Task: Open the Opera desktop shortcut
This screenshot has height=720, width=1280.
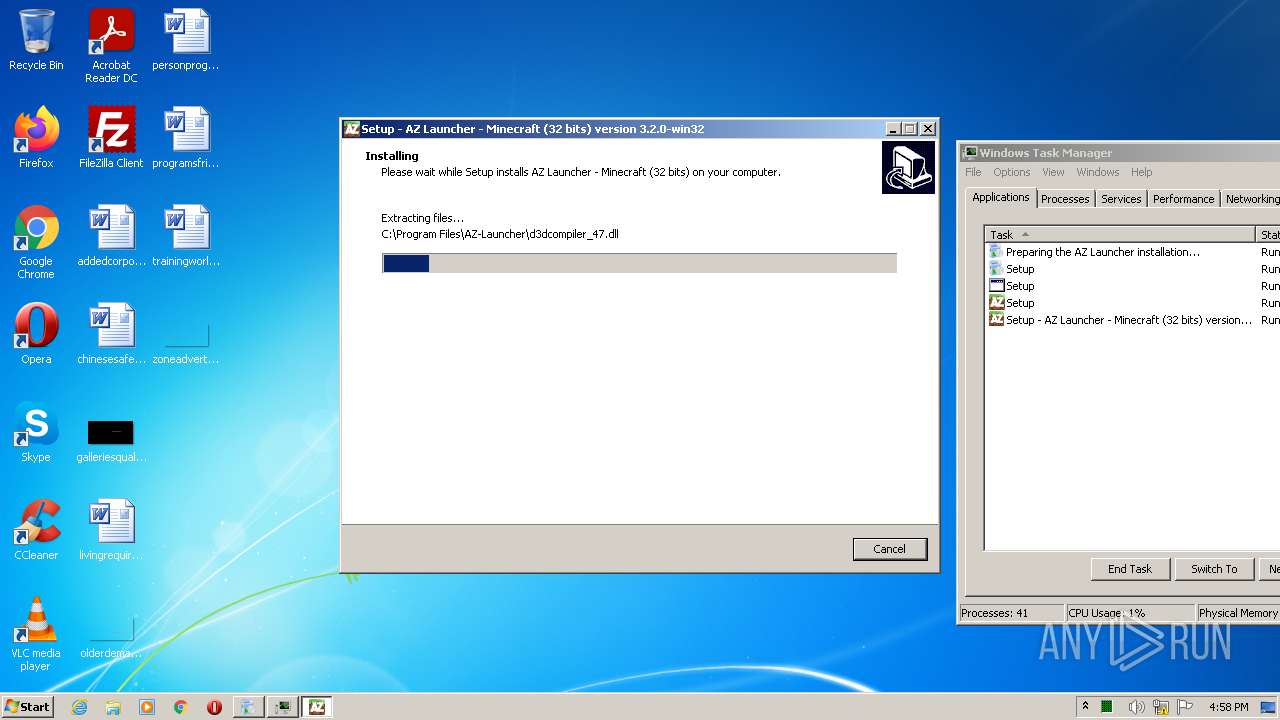Action: 36,334
